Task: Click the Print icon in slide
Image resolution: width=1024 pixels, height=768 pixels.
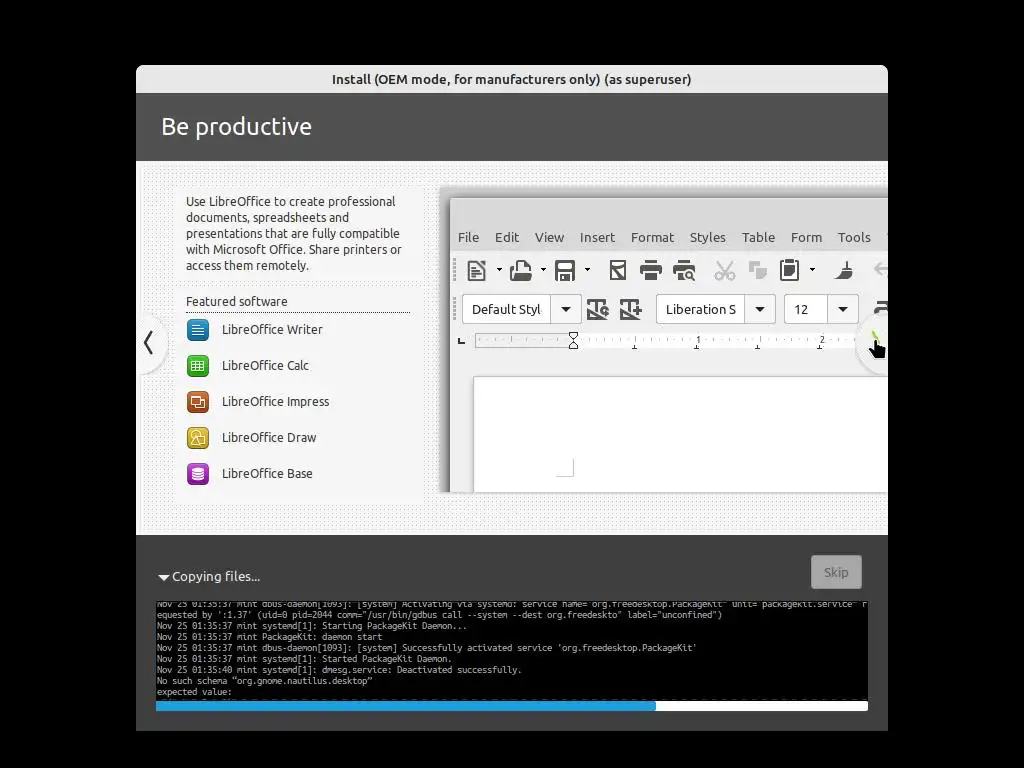Action: [x=650, y=270]
